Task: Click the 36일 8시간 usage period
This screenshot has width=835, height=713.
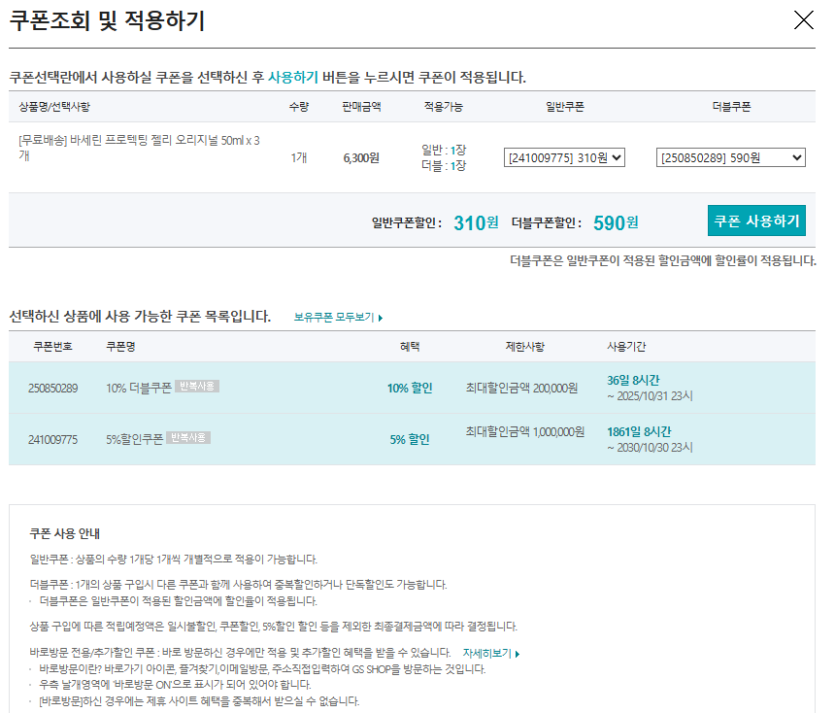Action: (x=633, y=380)
